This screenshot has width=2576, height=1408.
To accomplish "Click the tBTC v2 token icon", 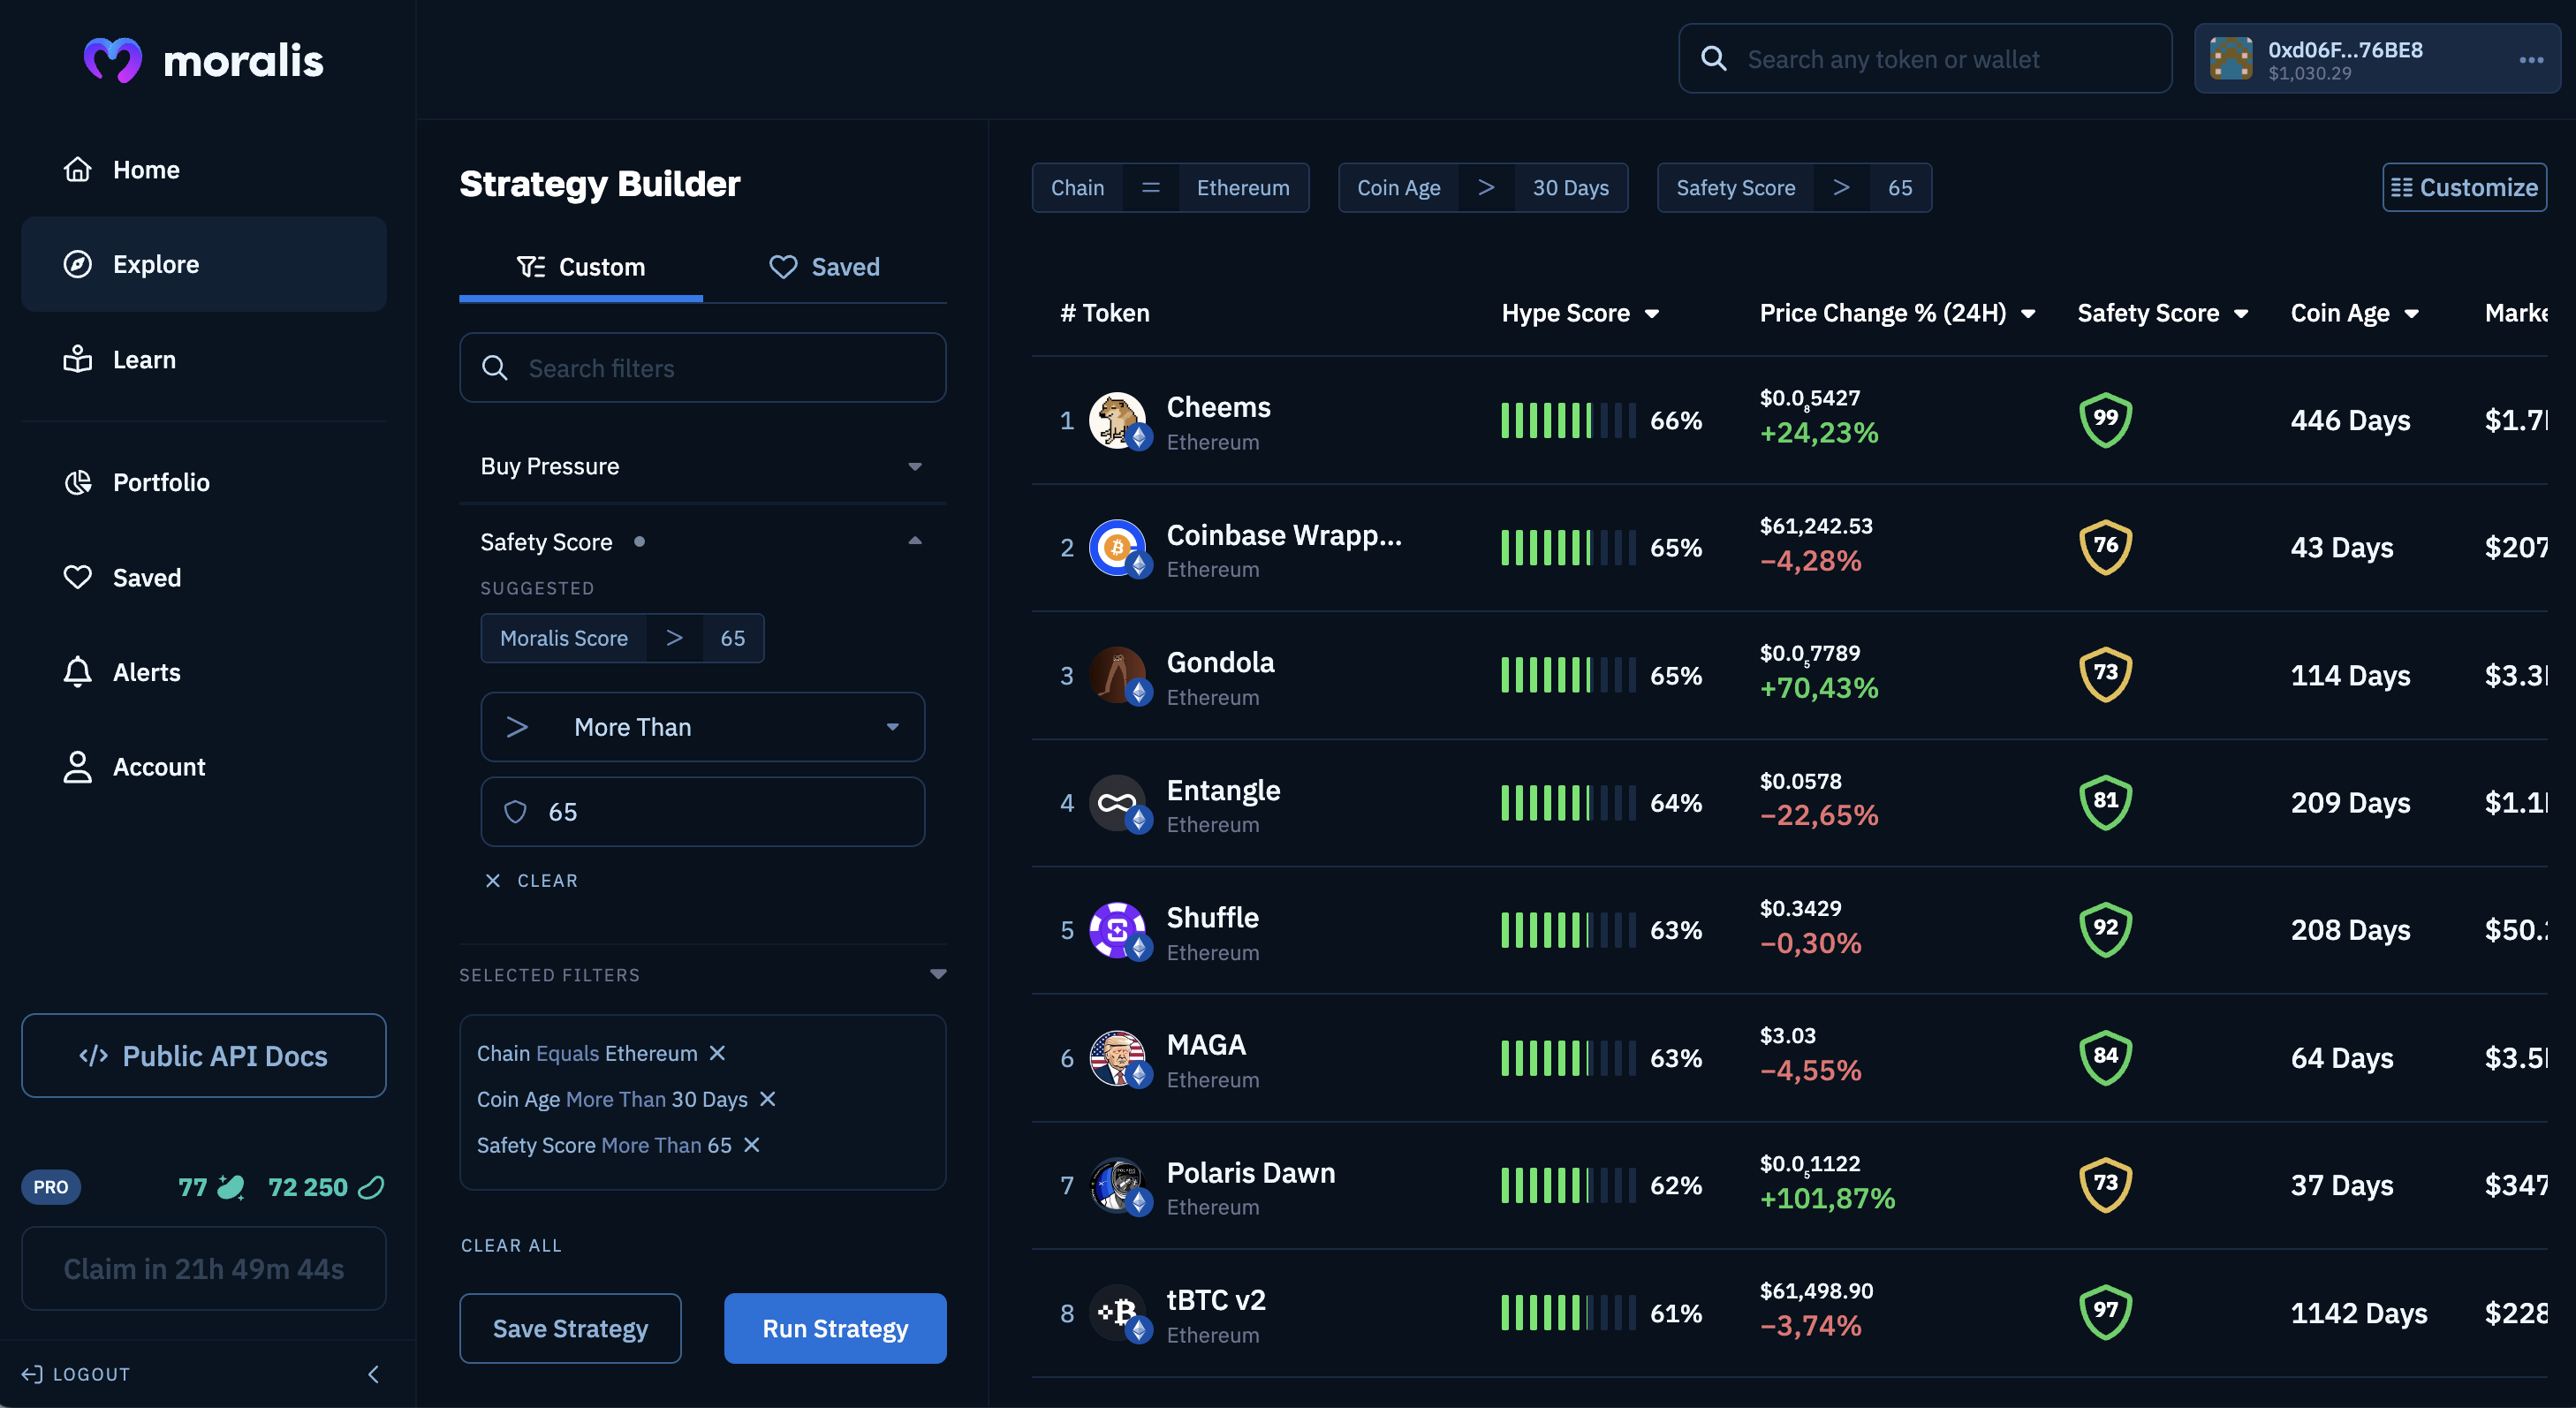I will pos(1118,1313).
